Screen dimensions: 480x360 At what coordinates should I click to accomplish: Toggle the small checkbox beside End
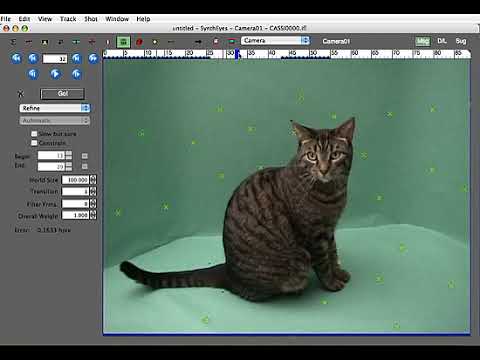point(85,166)
